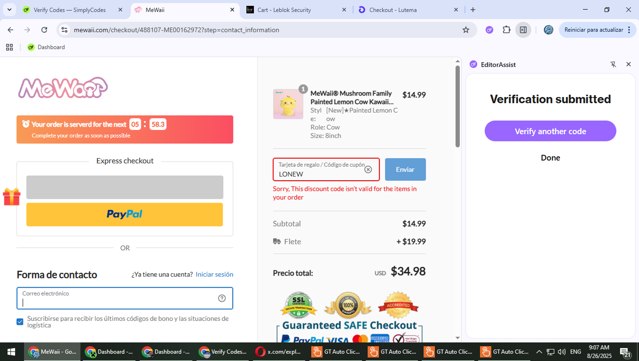Click the SSL secure badge

(298, 305)
